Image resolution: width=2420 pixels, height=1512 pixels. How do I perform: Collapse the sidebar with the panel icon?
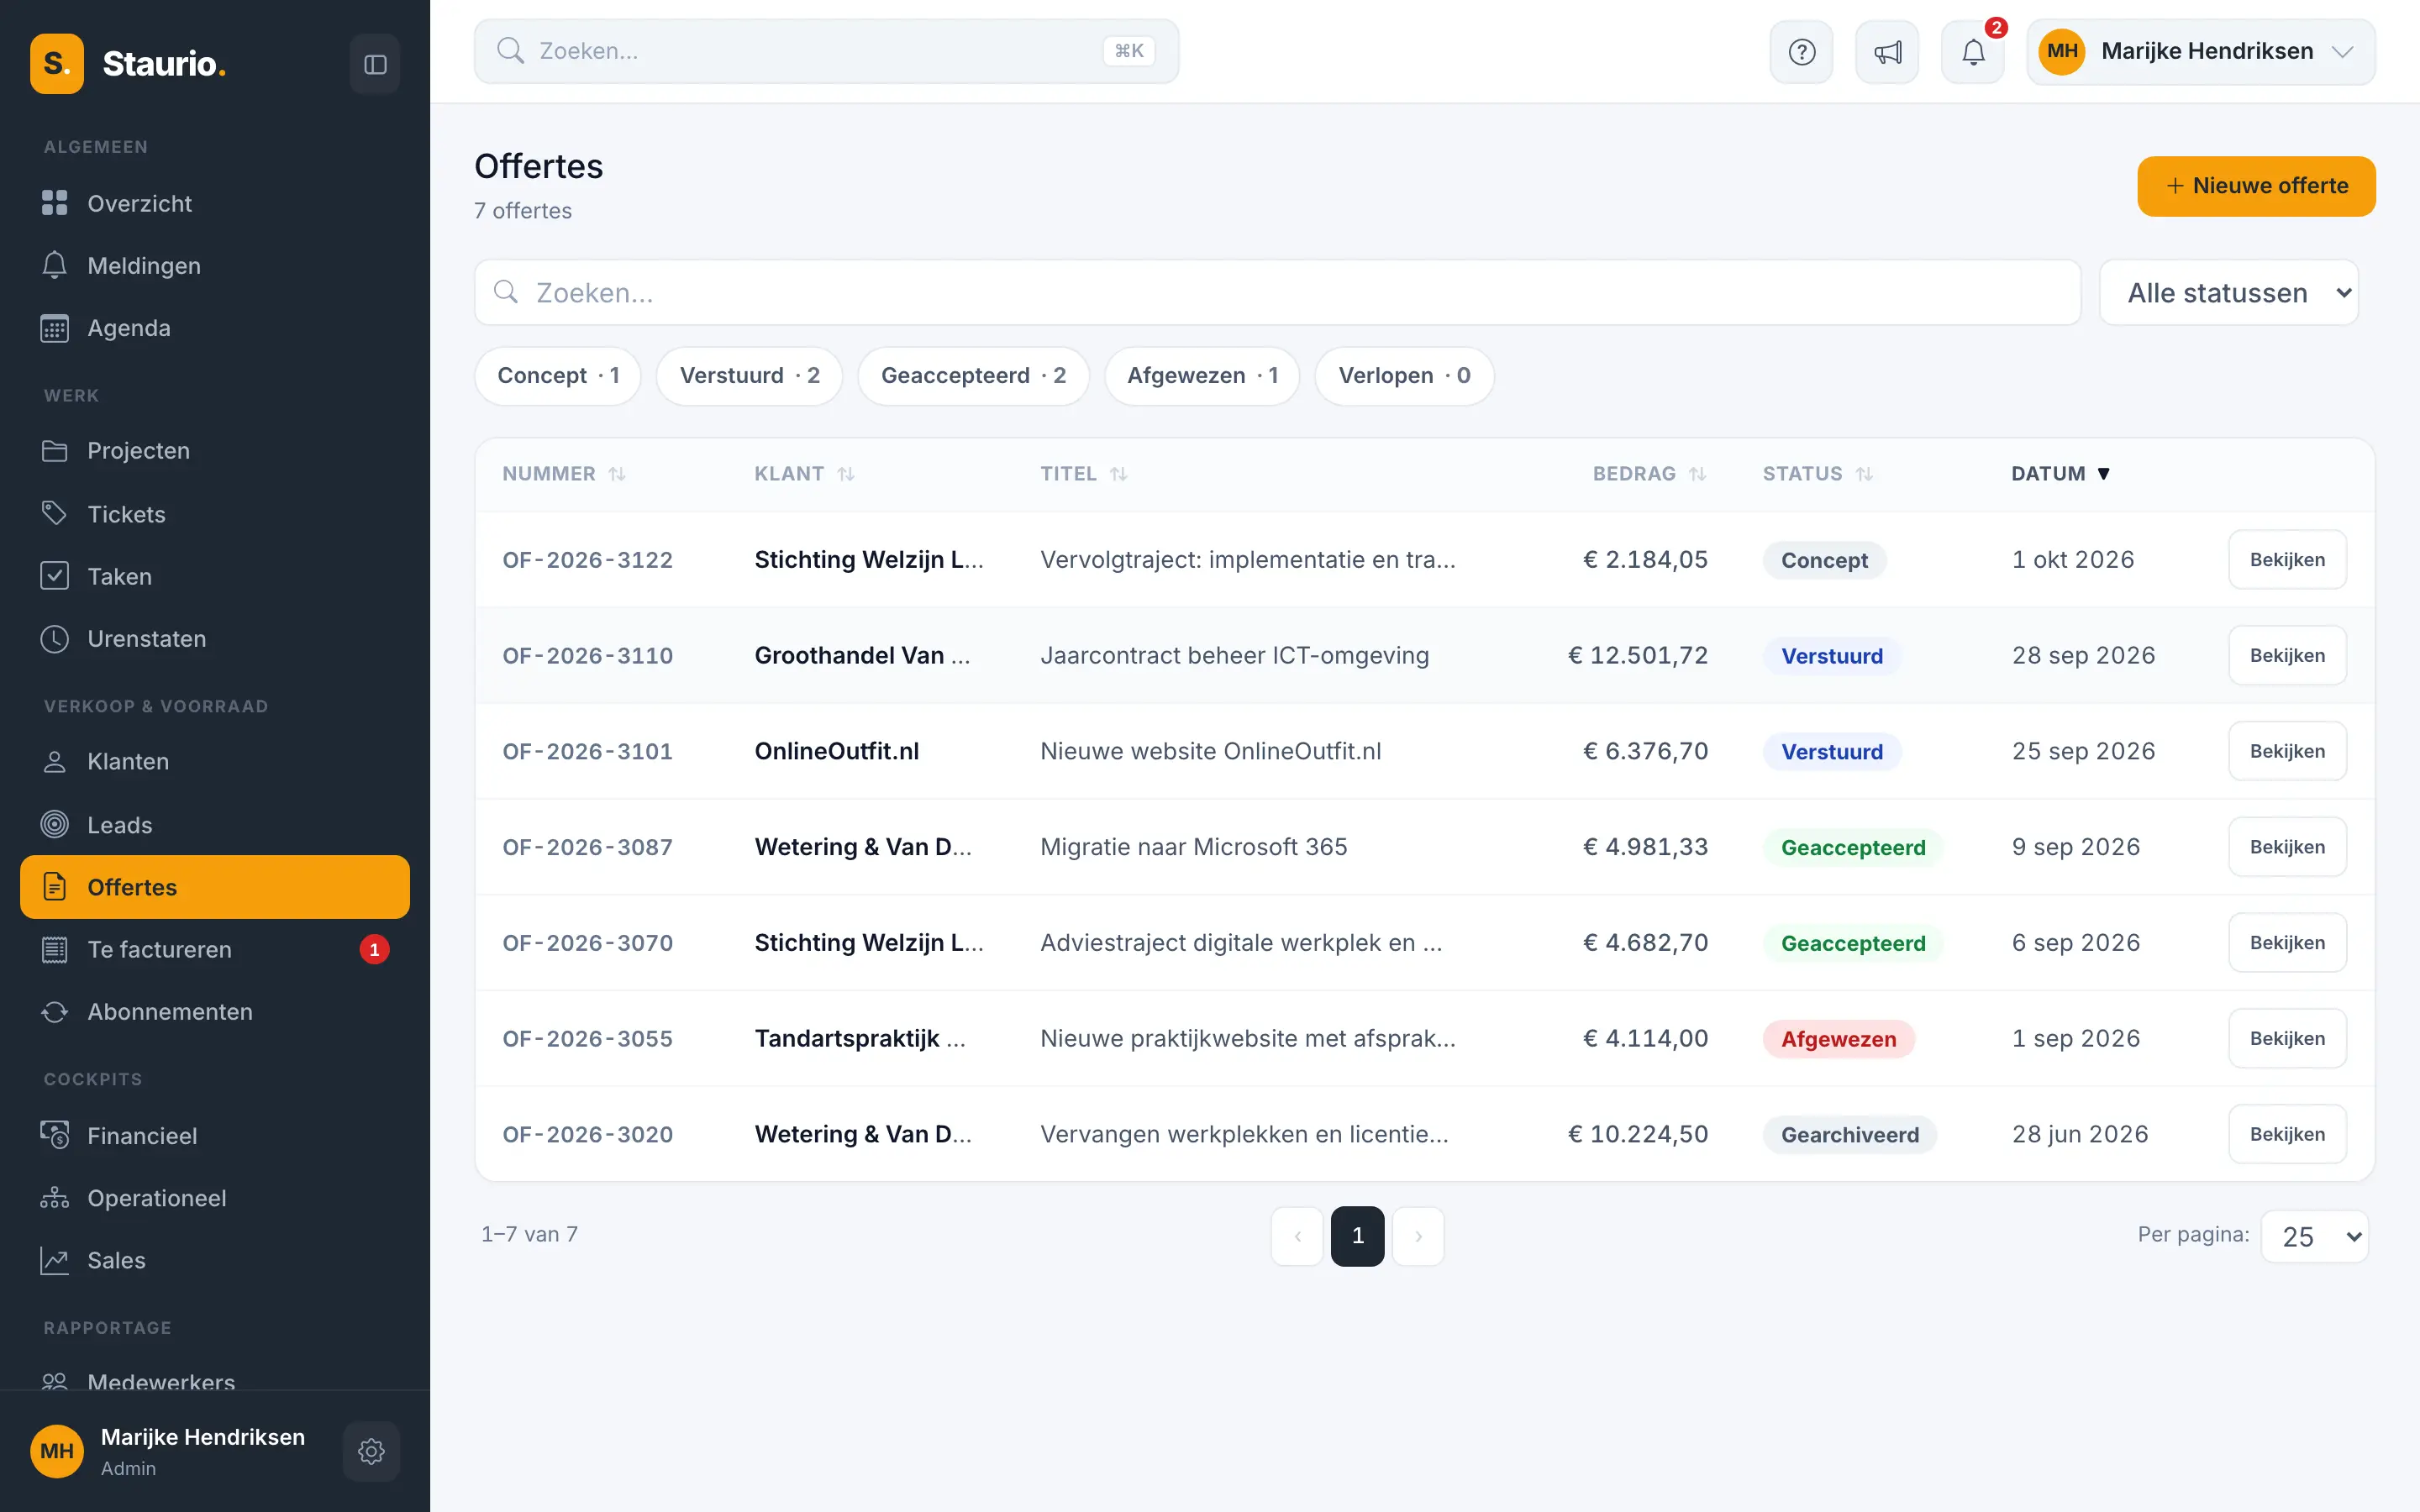pyautogui.click(x=375, y=64)
